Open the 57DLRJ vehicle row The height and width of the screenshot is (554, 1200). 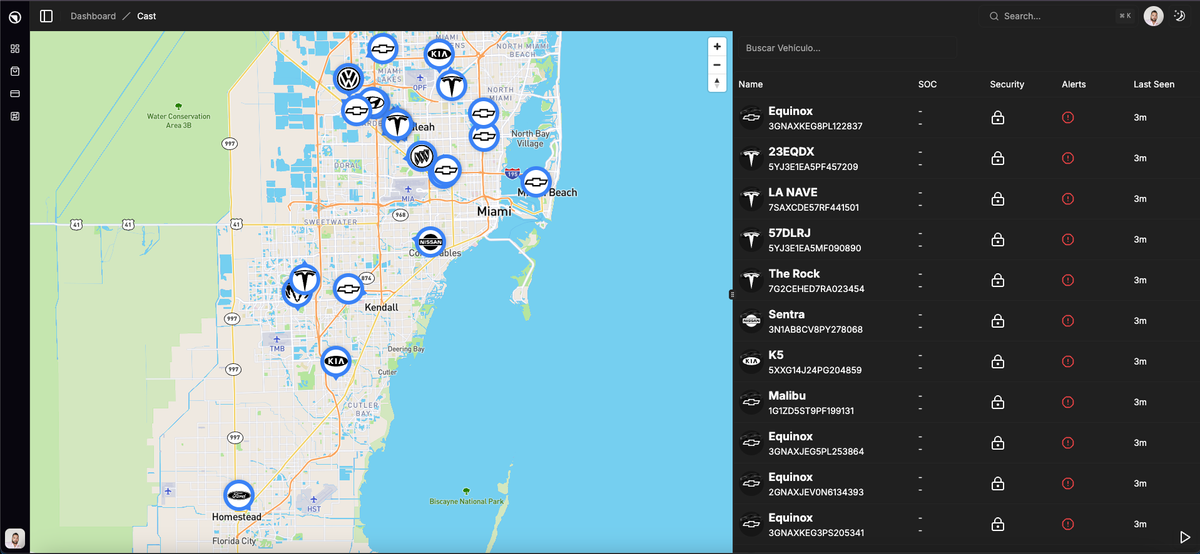coord(966,240)
